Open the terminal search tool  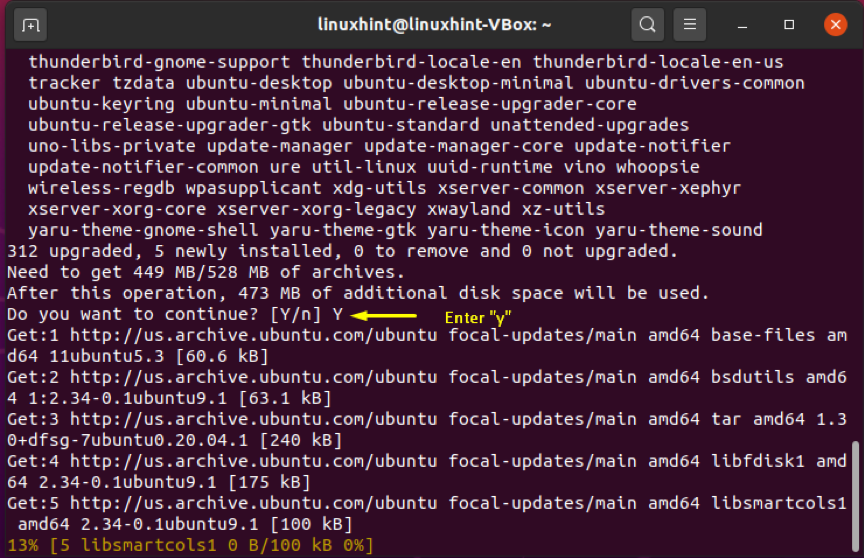tap(647, 25)
